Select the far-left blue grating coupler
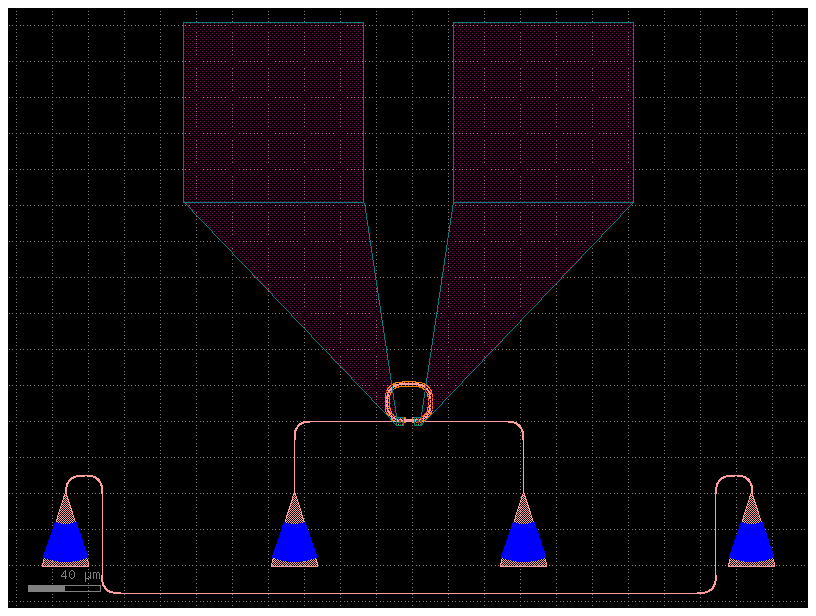Screen dimensions: 816x616 [x=65, y=541]
